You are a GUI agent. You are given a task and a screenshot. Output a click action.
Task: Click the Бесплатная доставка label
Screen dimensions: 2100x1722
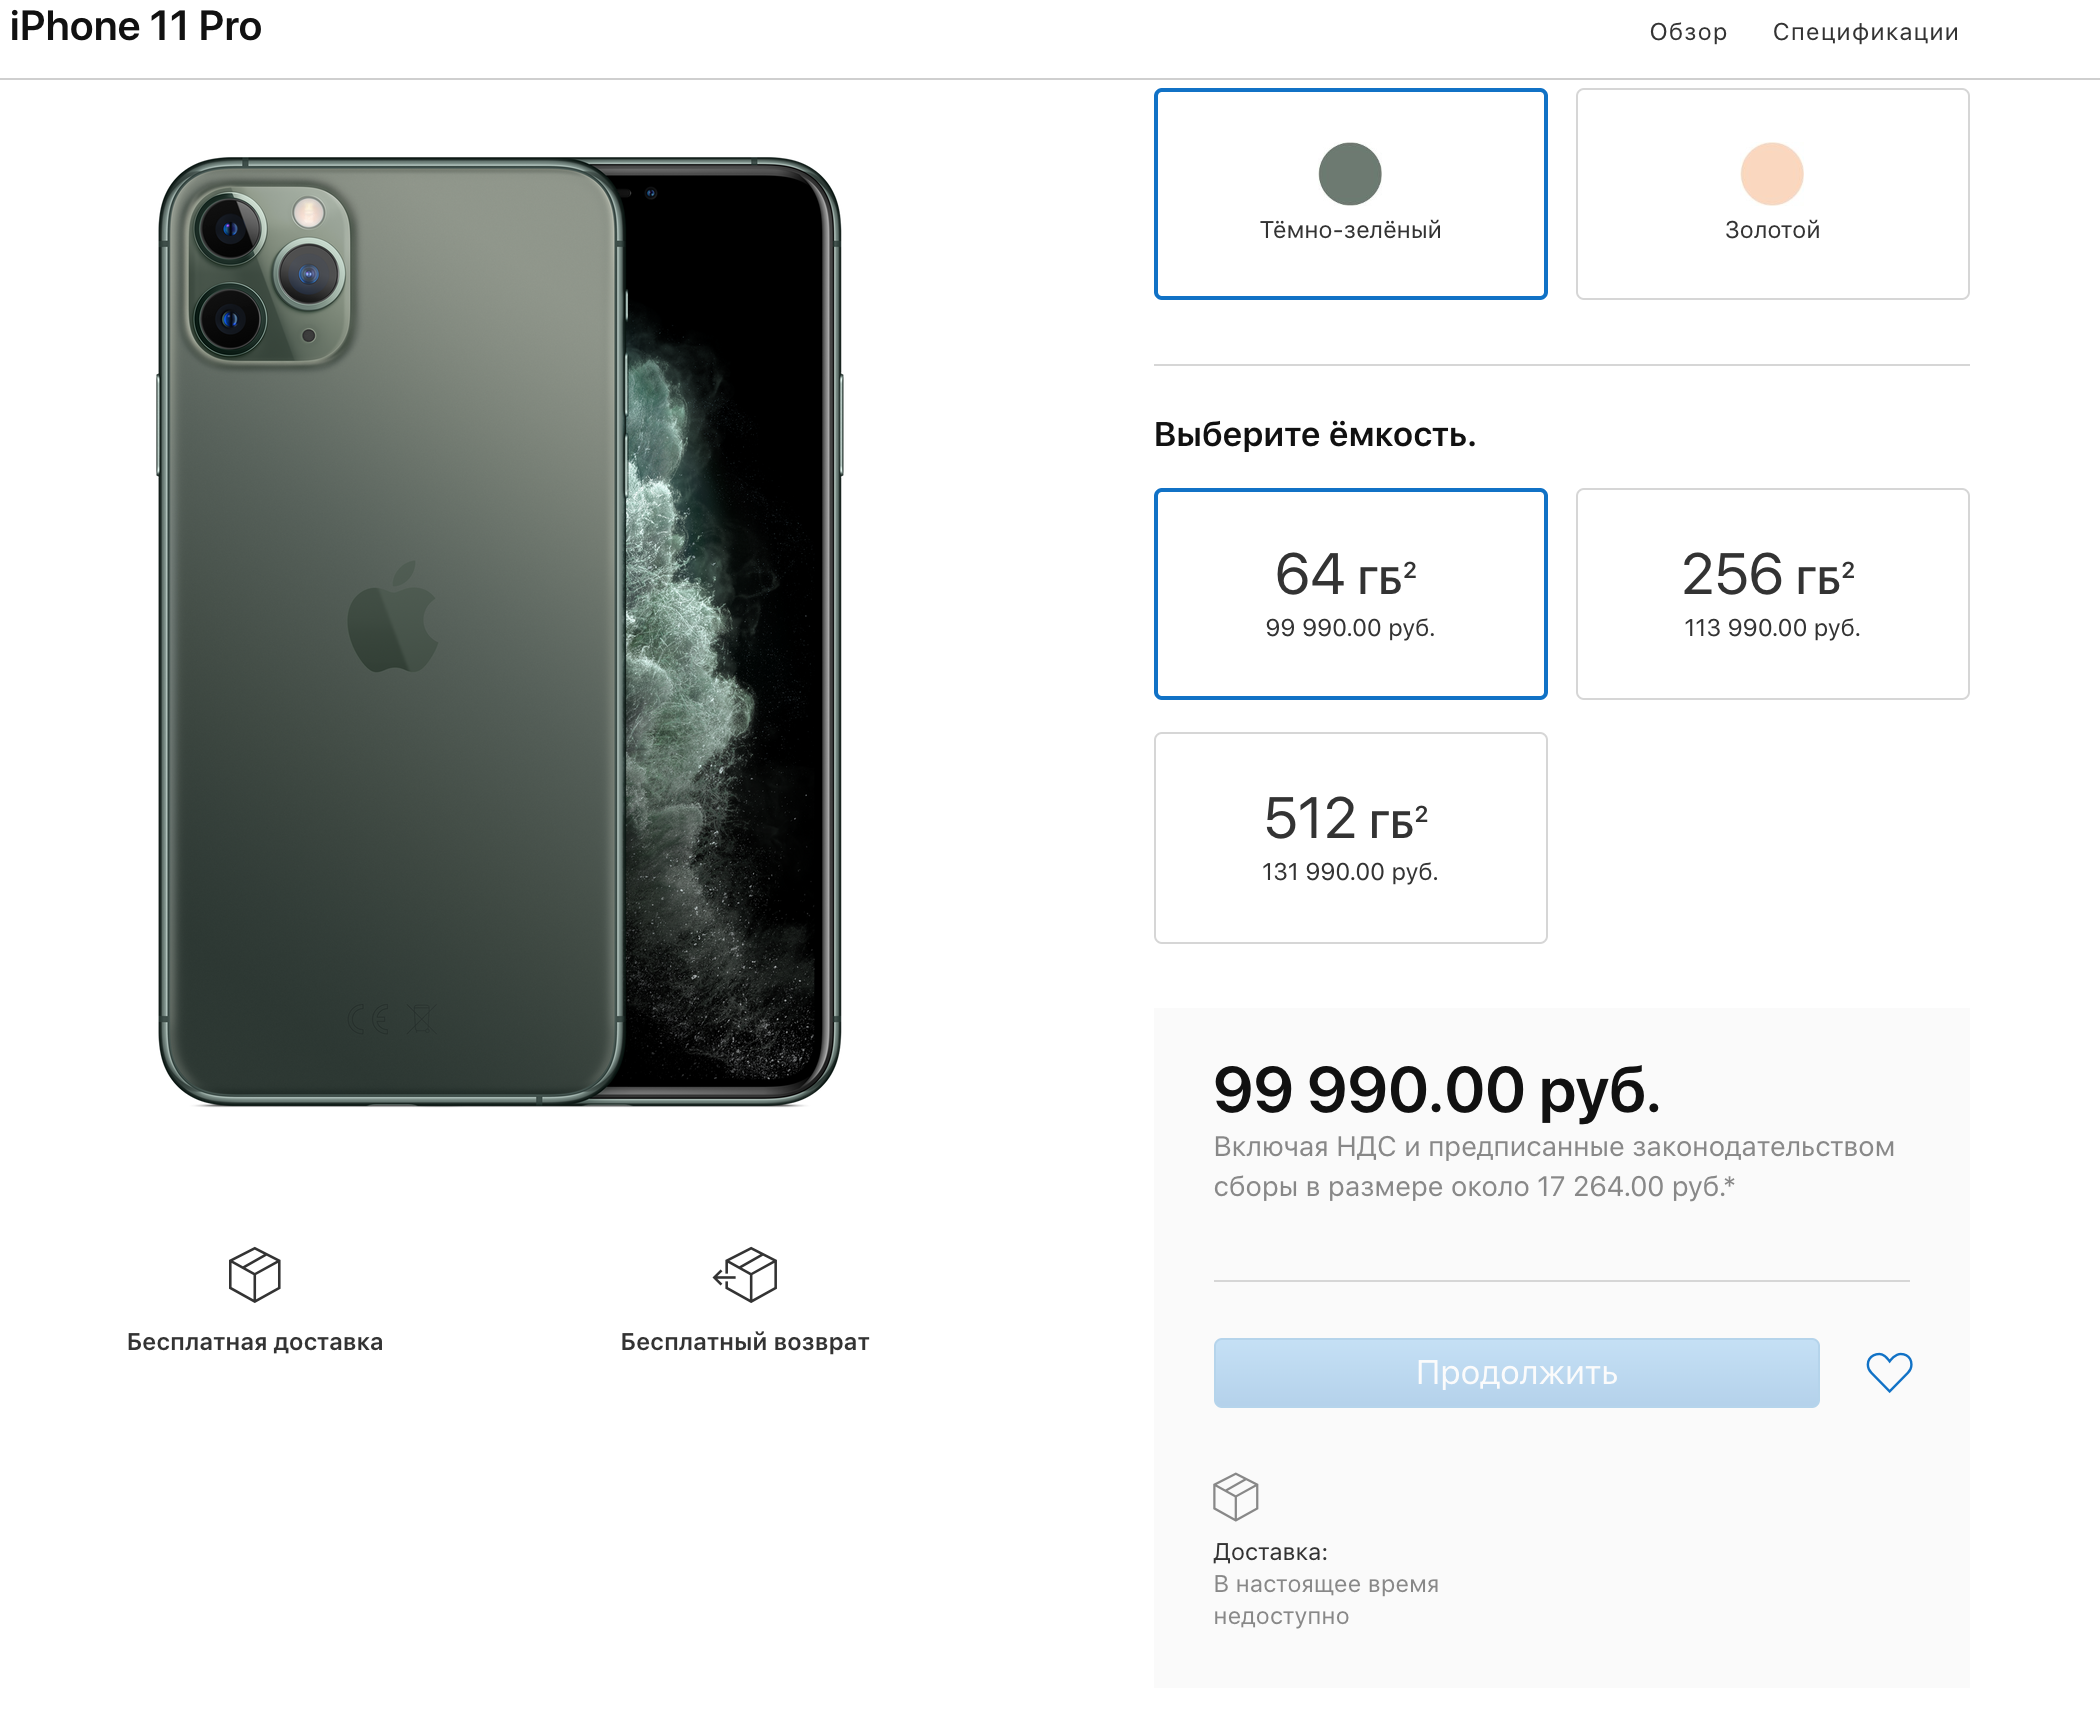tap(255, 1342)
